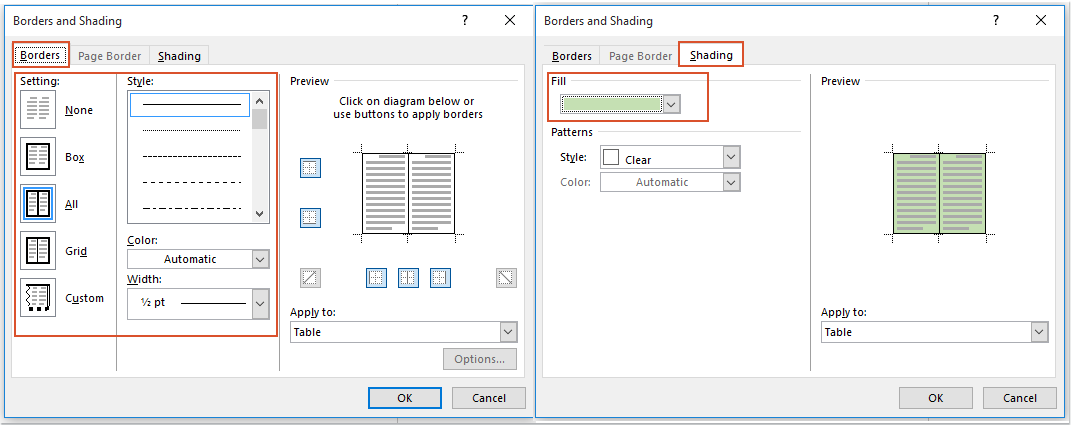1071x425 pixels.
Task: Click the All border setting icon
Action: tap(37, 204)
